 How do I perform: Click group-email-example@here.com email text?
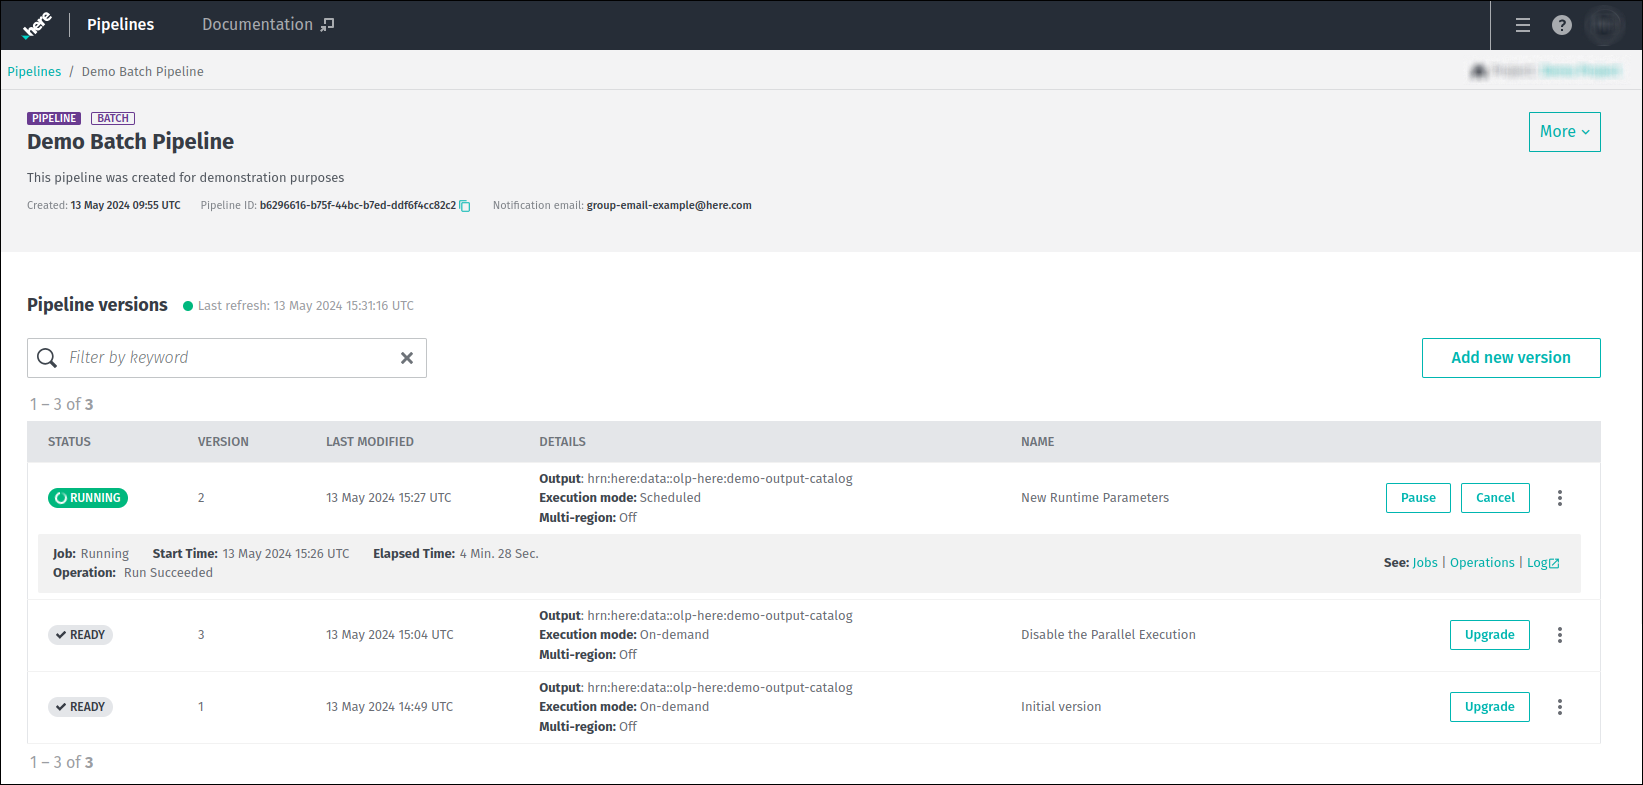669,206
